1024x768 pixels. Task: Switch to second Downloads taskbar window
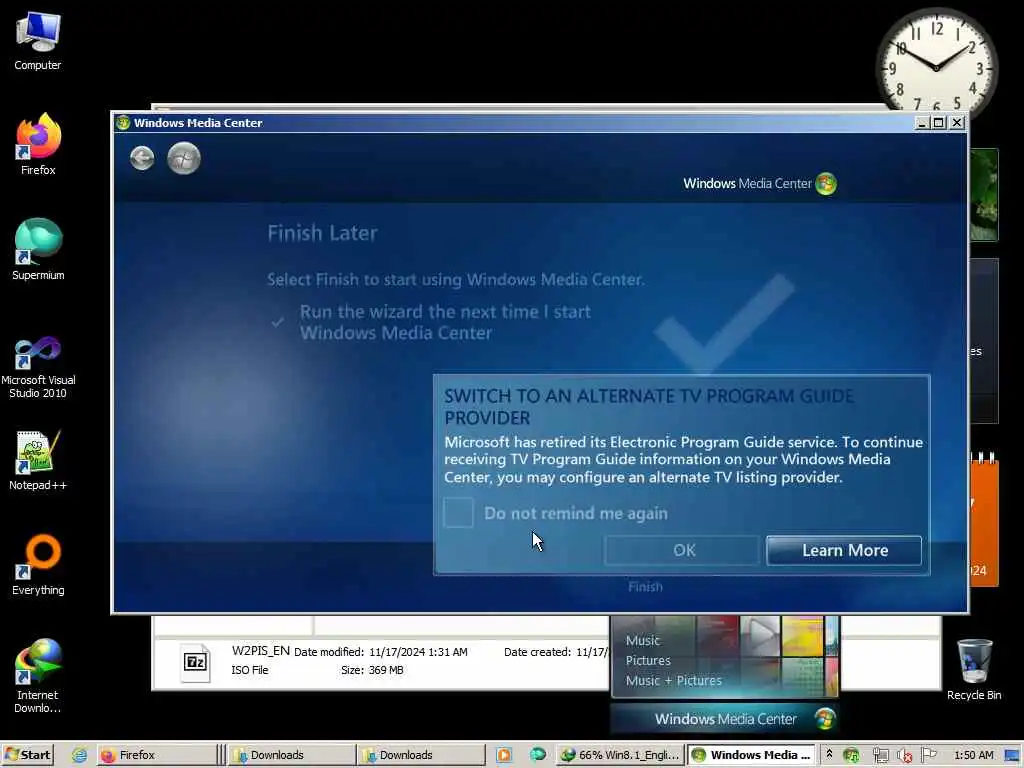421,755
